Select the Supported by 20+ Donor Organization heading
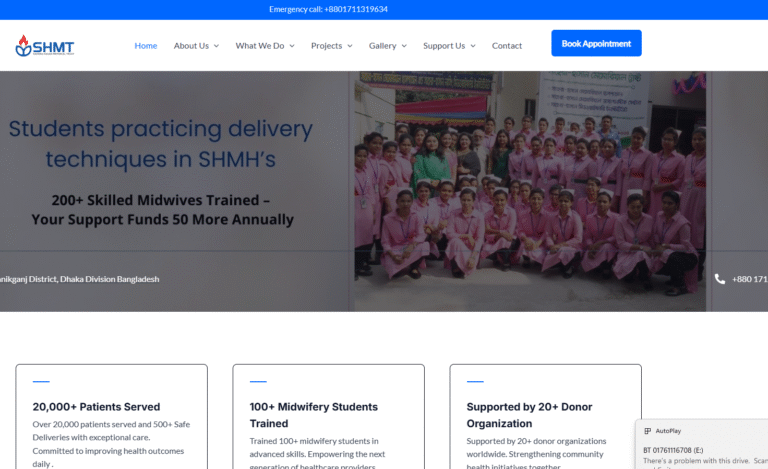768x469 pixels. coord(529,415)
